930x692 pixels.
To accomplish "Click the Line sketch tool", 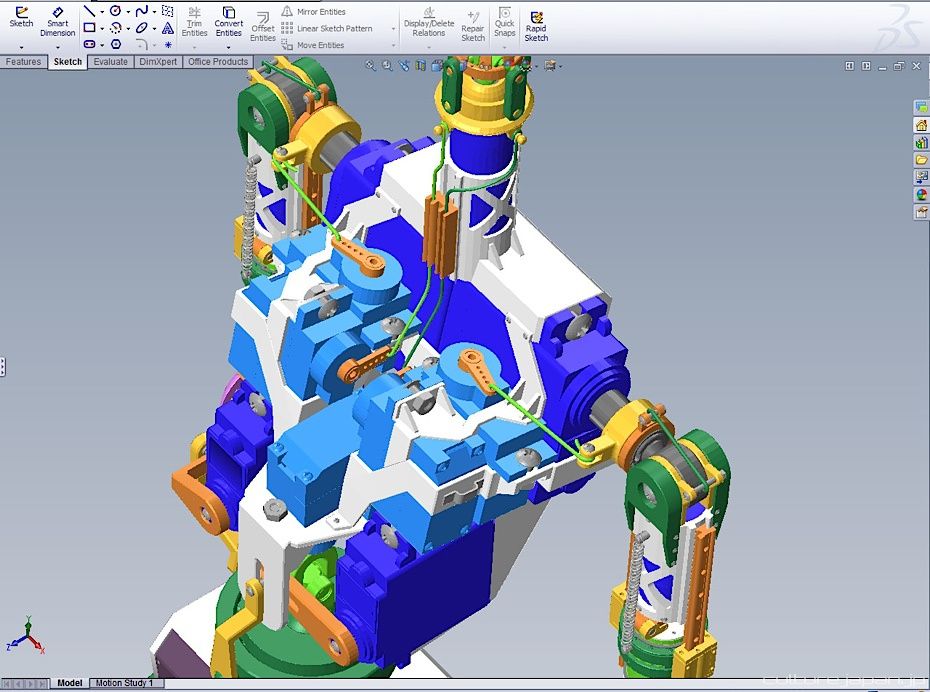I will [89, 11].
